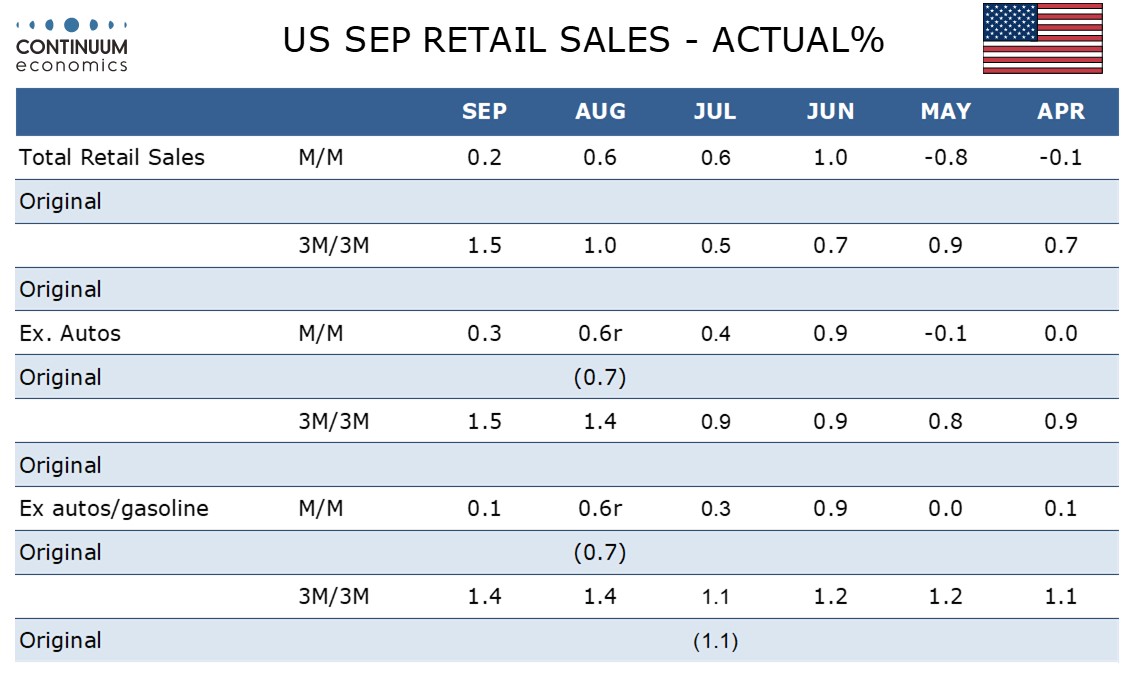Click Ex. Autos AUG revised value 0.6r
Screen dimensions: 1134x680
[x=600, y=333]
